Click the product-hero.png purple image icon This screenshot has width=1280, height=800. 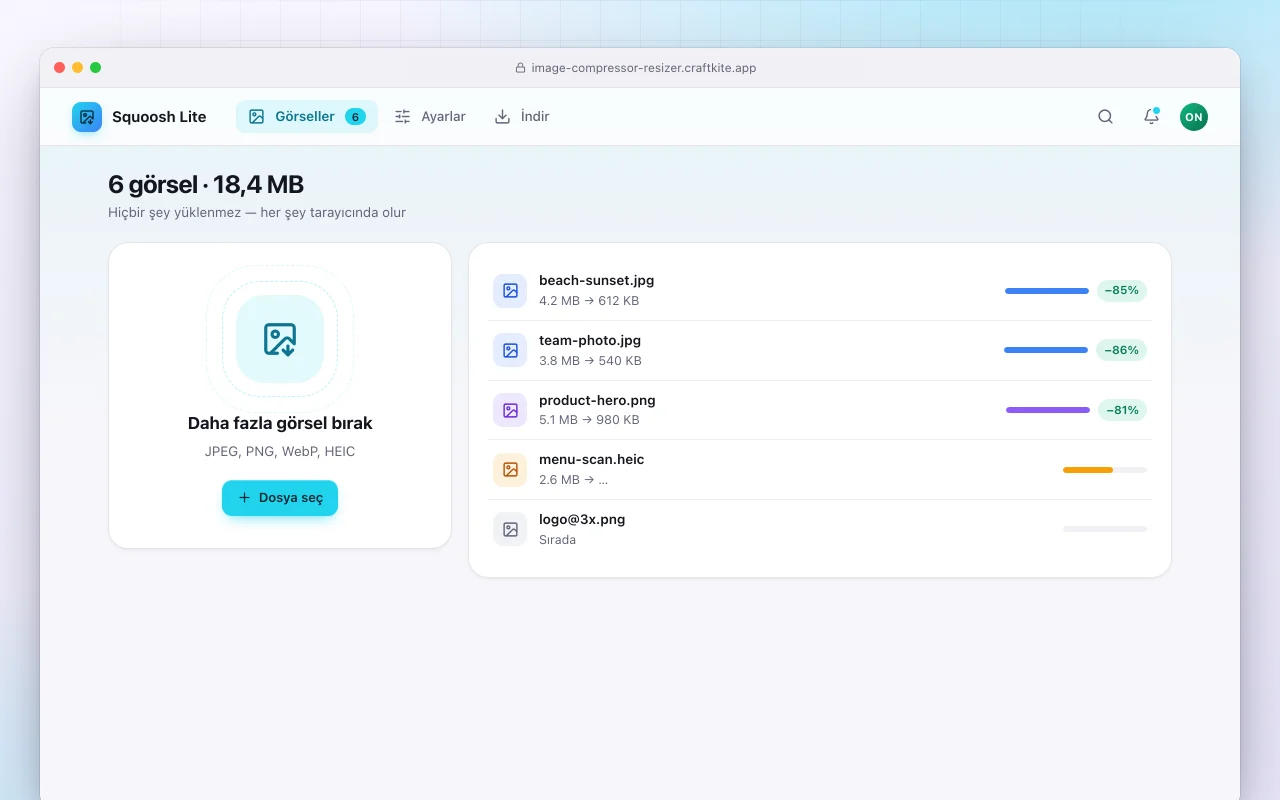pyautogui.click(x=510, y=410)
